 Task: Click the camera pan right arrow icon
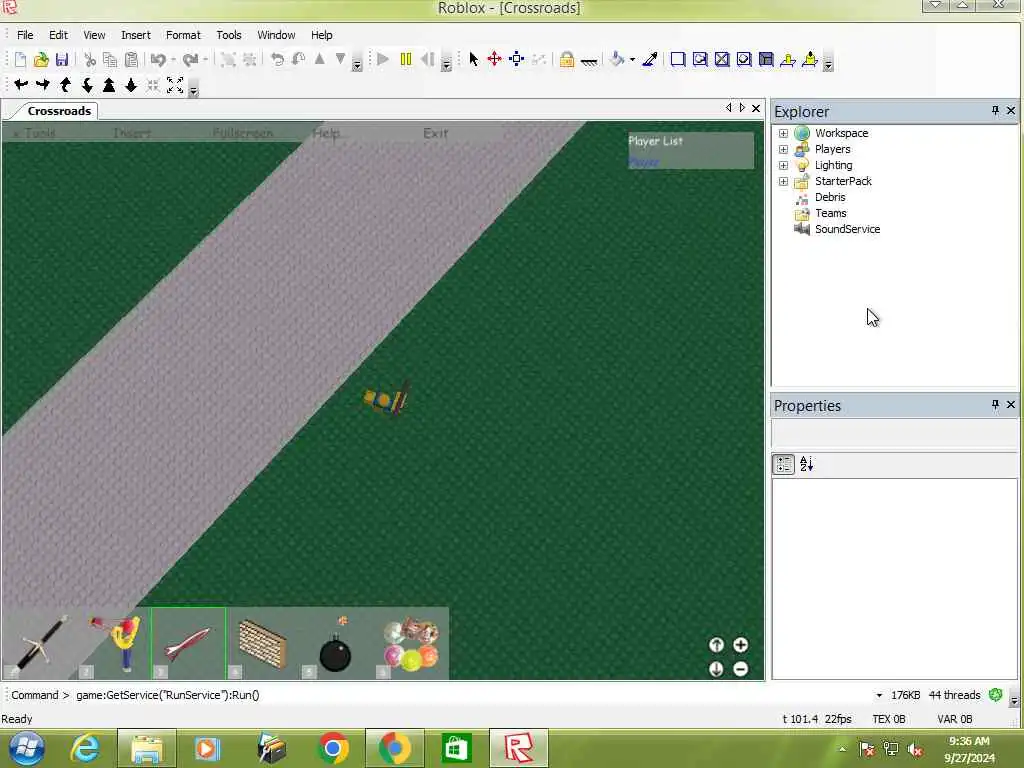point(43,85)
